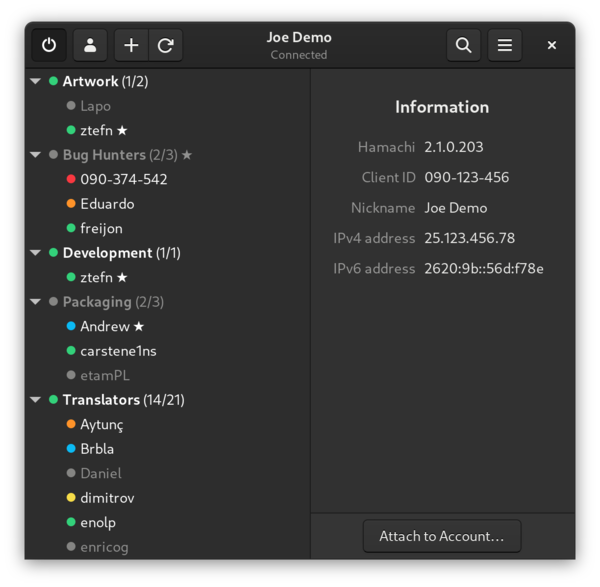The width and height of the screenshot is (600, 587).
Task: Collapse the Artwork network group
Action: tap(36, 81)
